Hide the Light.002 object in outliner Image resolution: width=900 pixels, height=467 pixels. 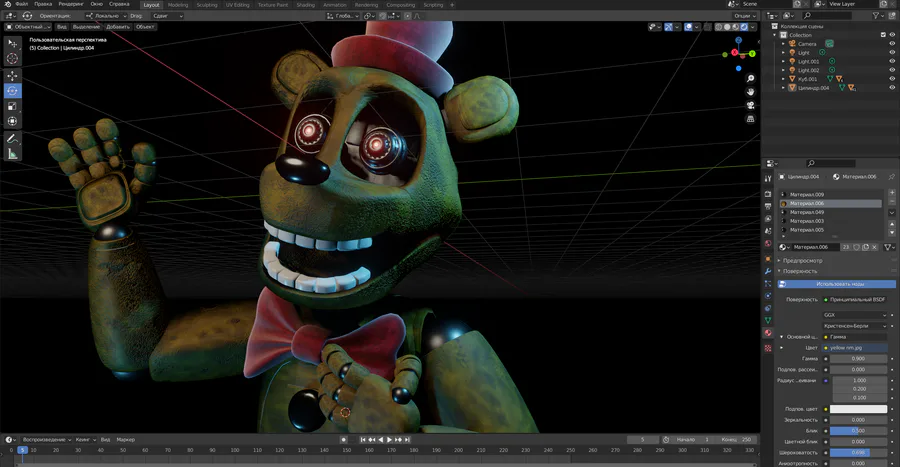pyautogui.click(x=892, y=70)
